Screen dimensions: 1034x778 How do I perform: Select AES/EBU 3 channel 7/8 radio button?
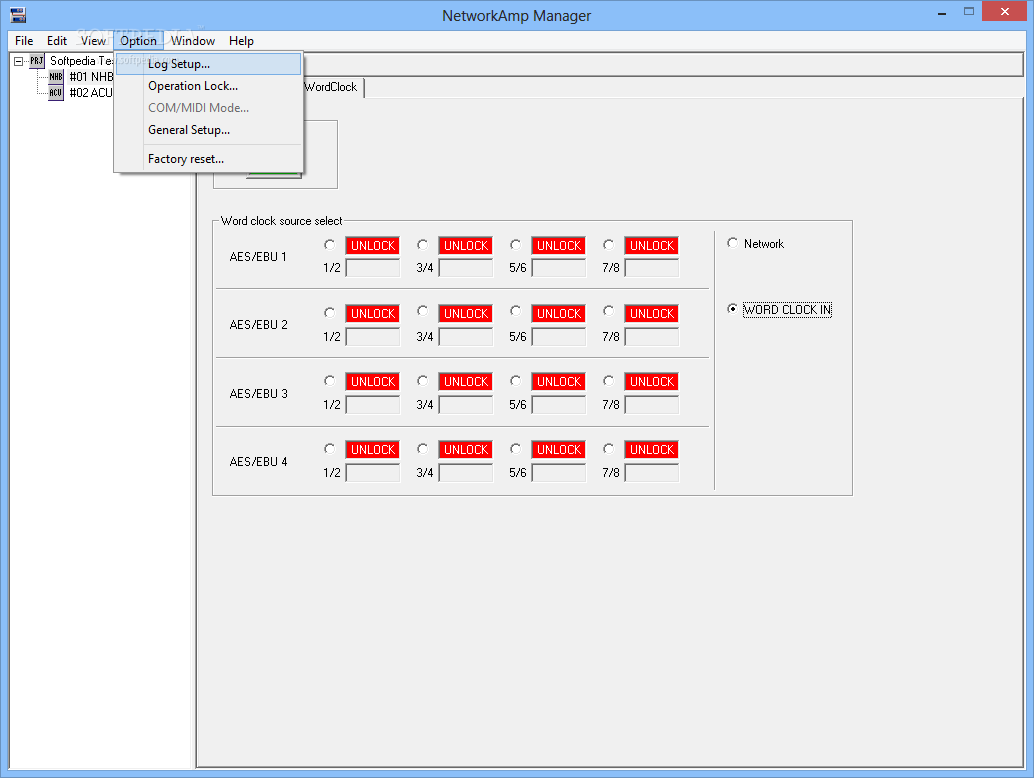point(609,380)
